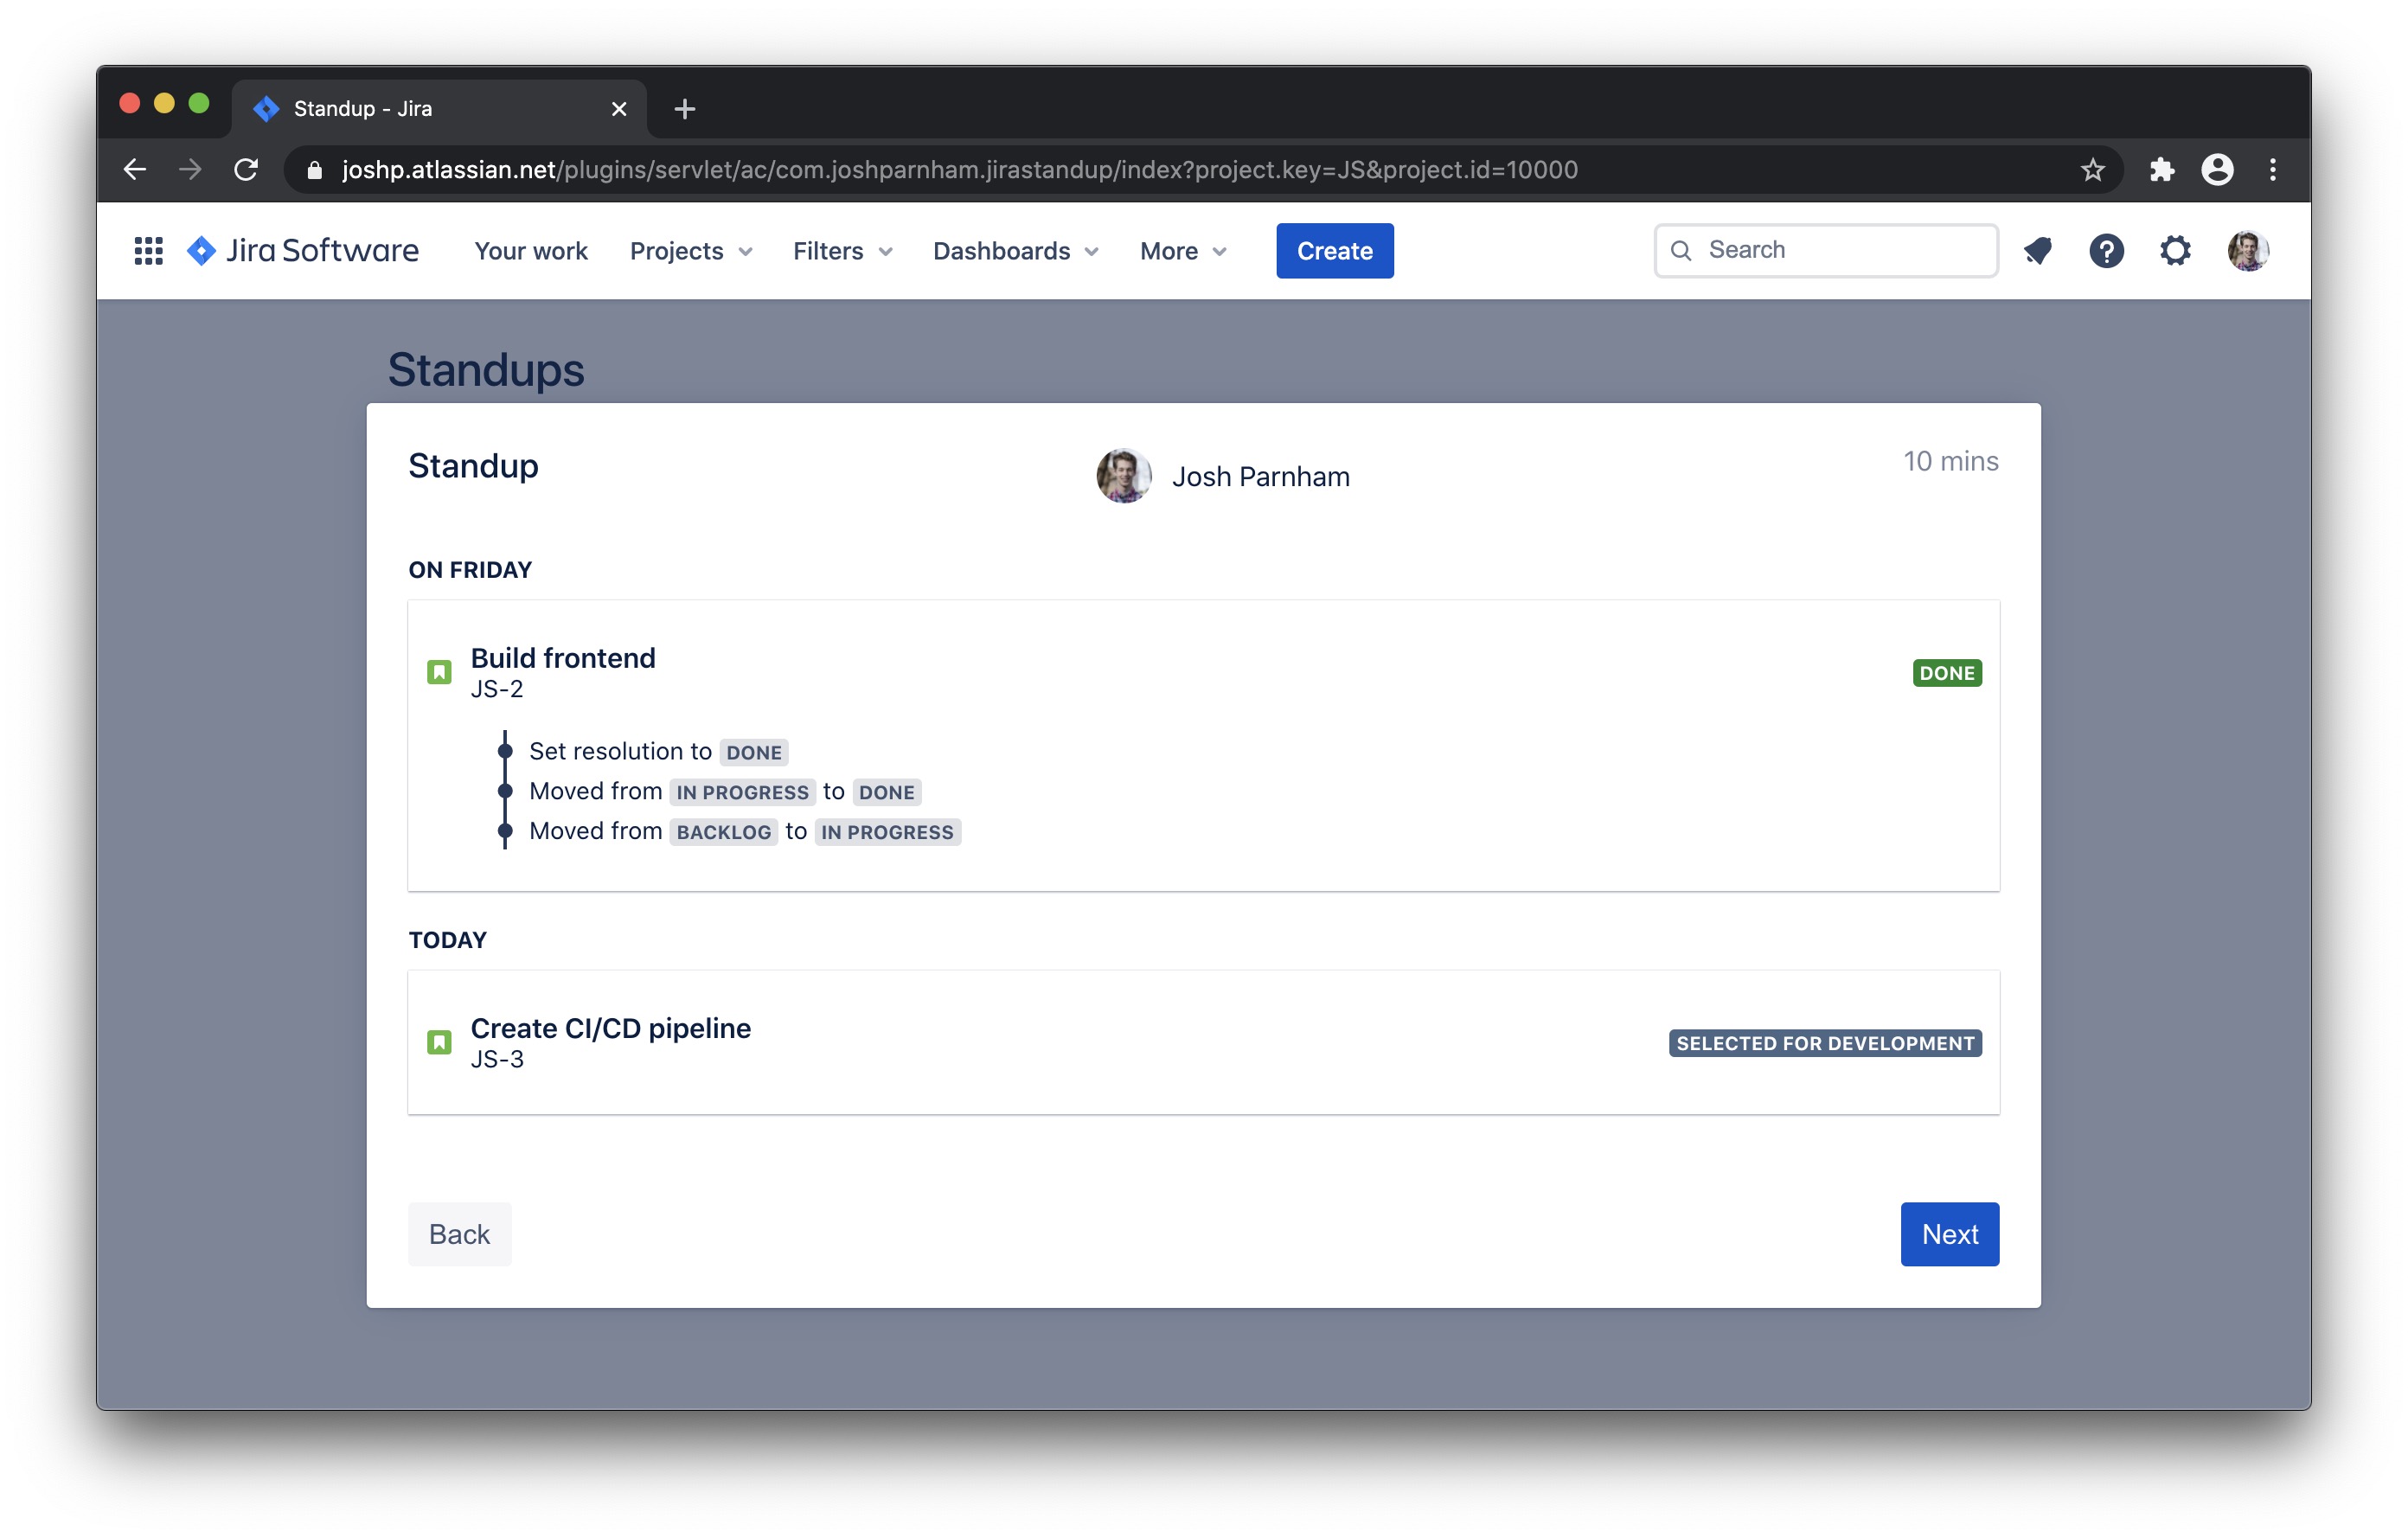
Task: Open Jira settings gear icon
Action: 2174,250
